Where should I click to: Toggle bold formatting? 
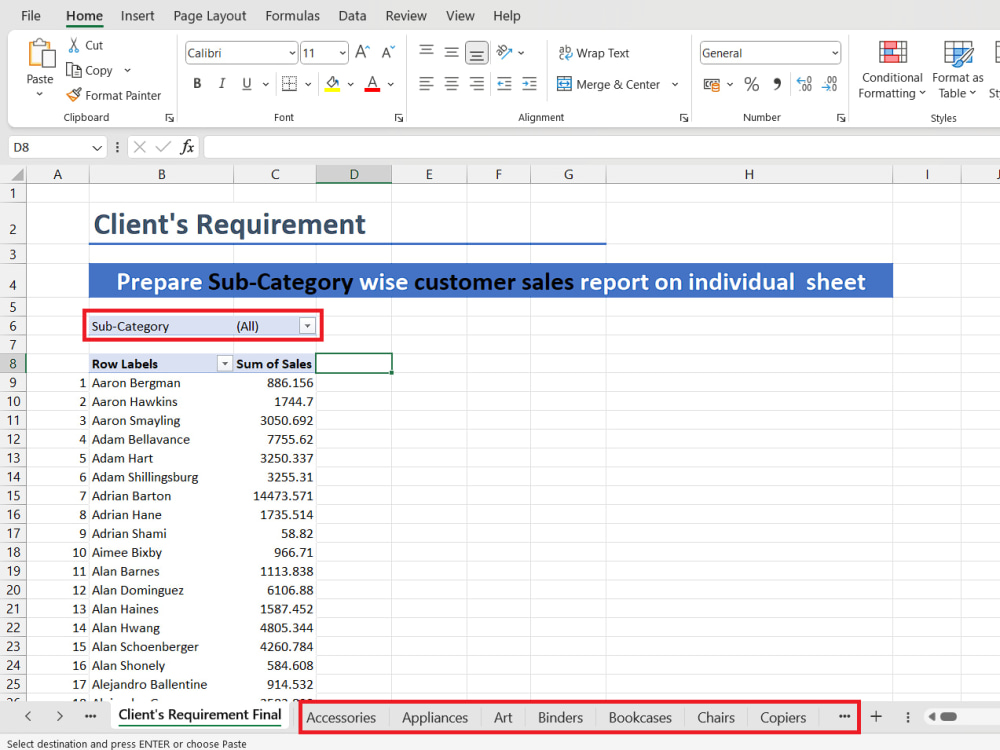[197, 84]
